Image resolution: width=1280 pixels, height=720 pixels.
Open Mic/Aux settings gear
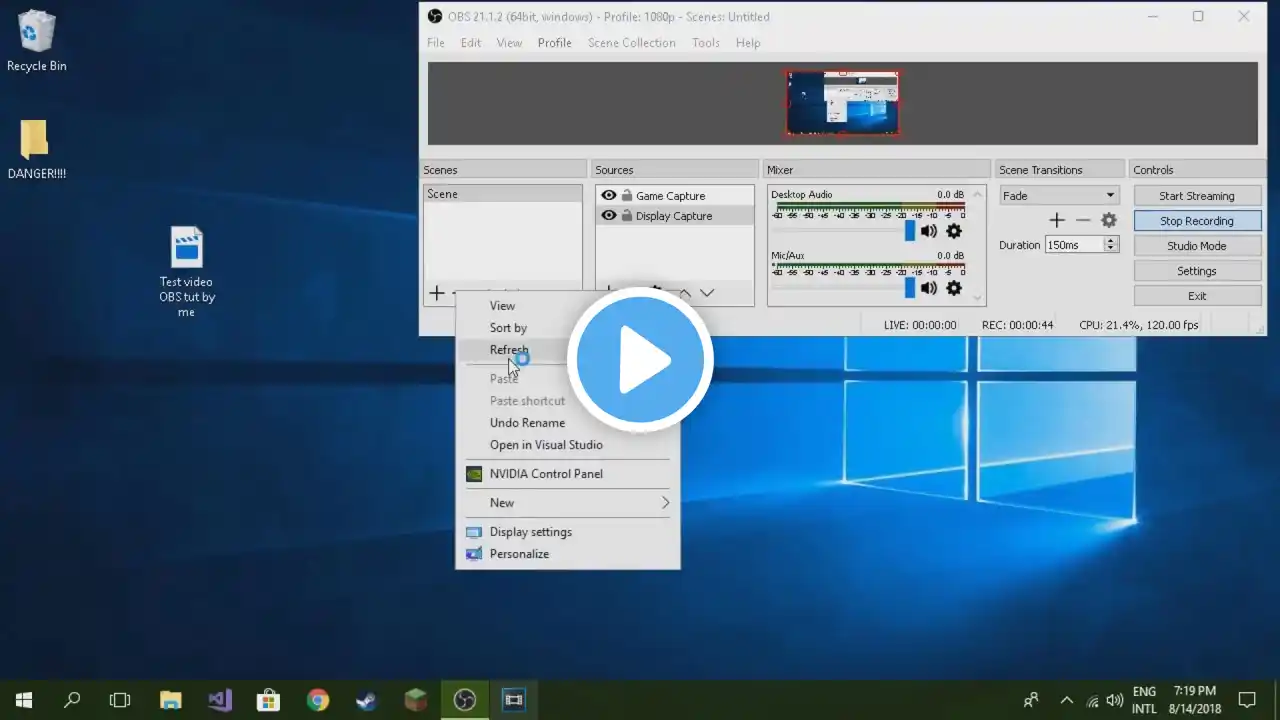tap(954, 288)
